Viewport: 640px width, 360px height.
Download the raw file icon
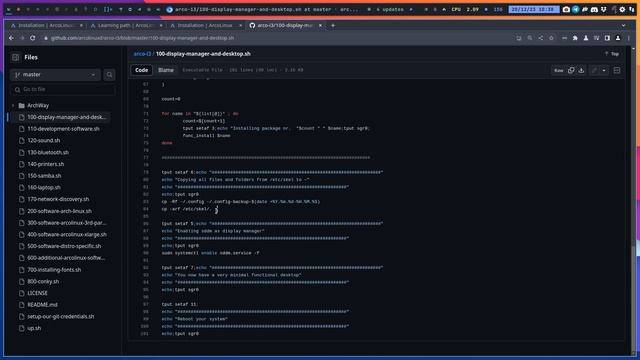tap(581, 71)
